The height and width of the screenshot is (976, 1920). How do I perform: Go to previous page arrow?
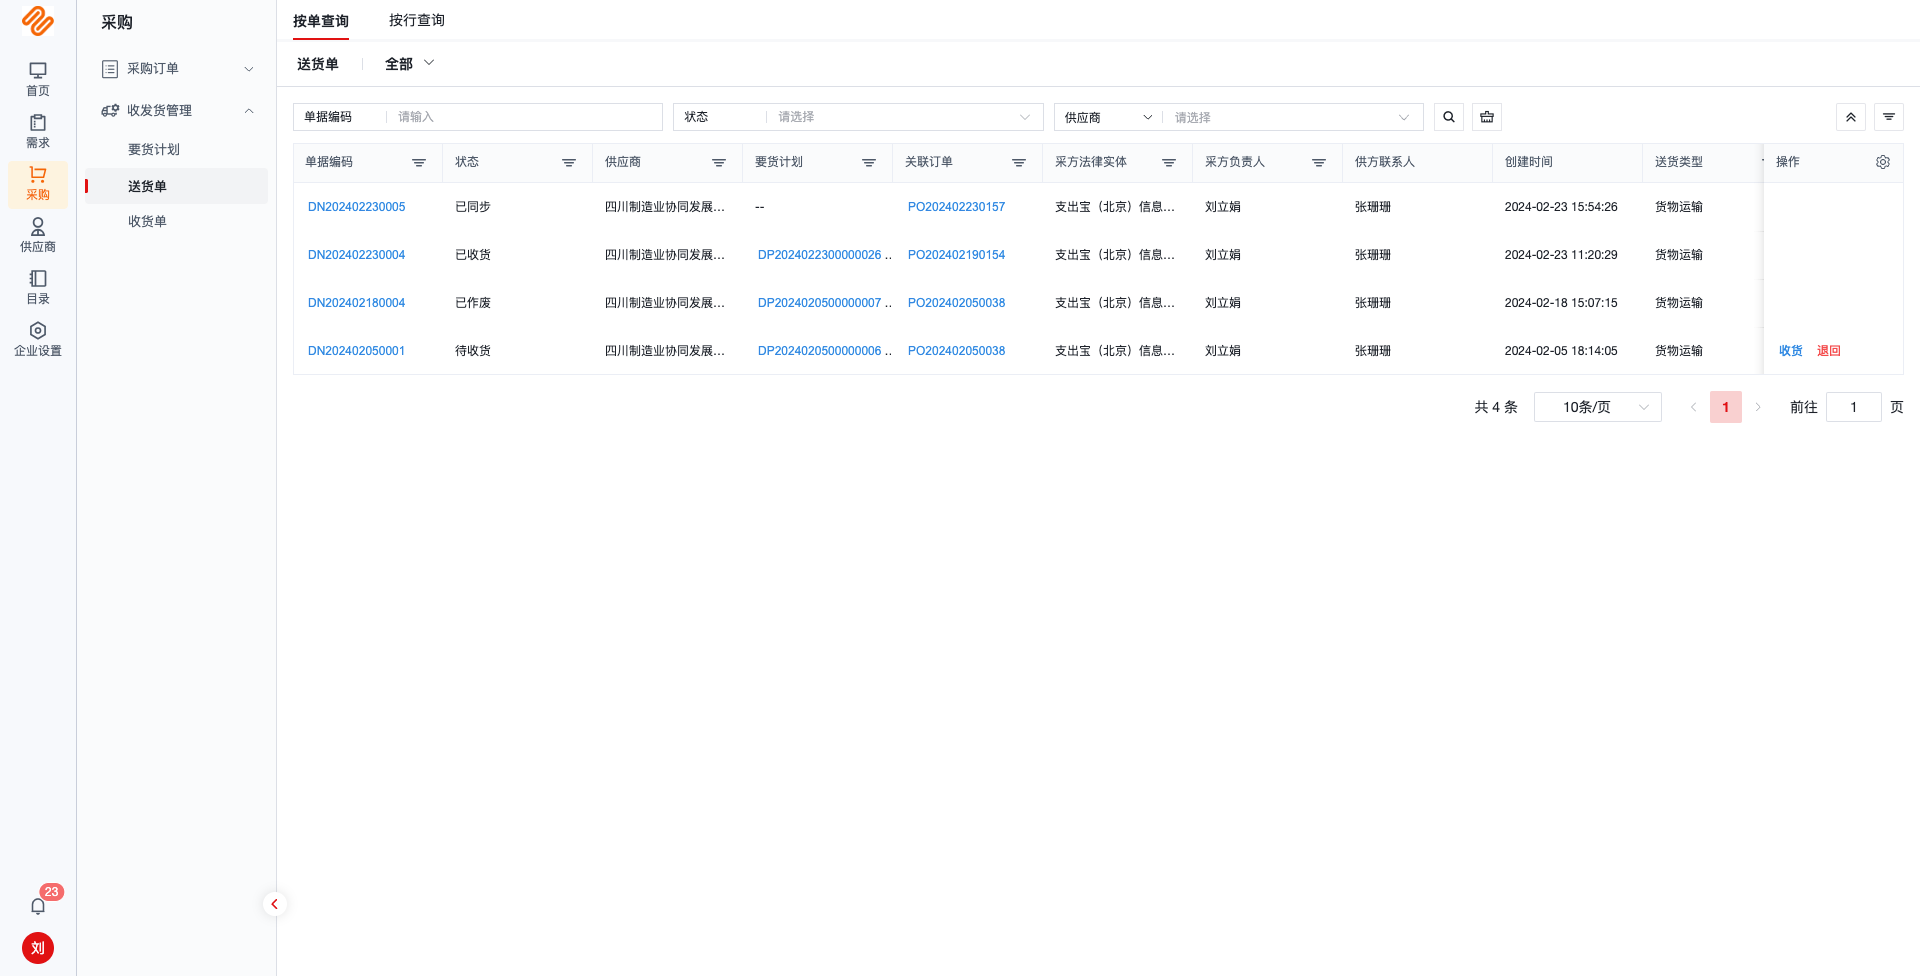[1693, 407]
